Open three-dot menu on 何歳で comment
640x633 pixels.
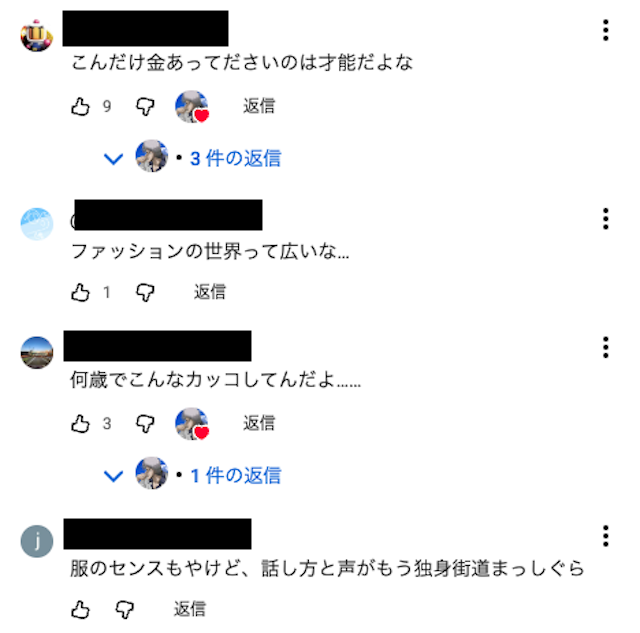(x=606, y=348)
